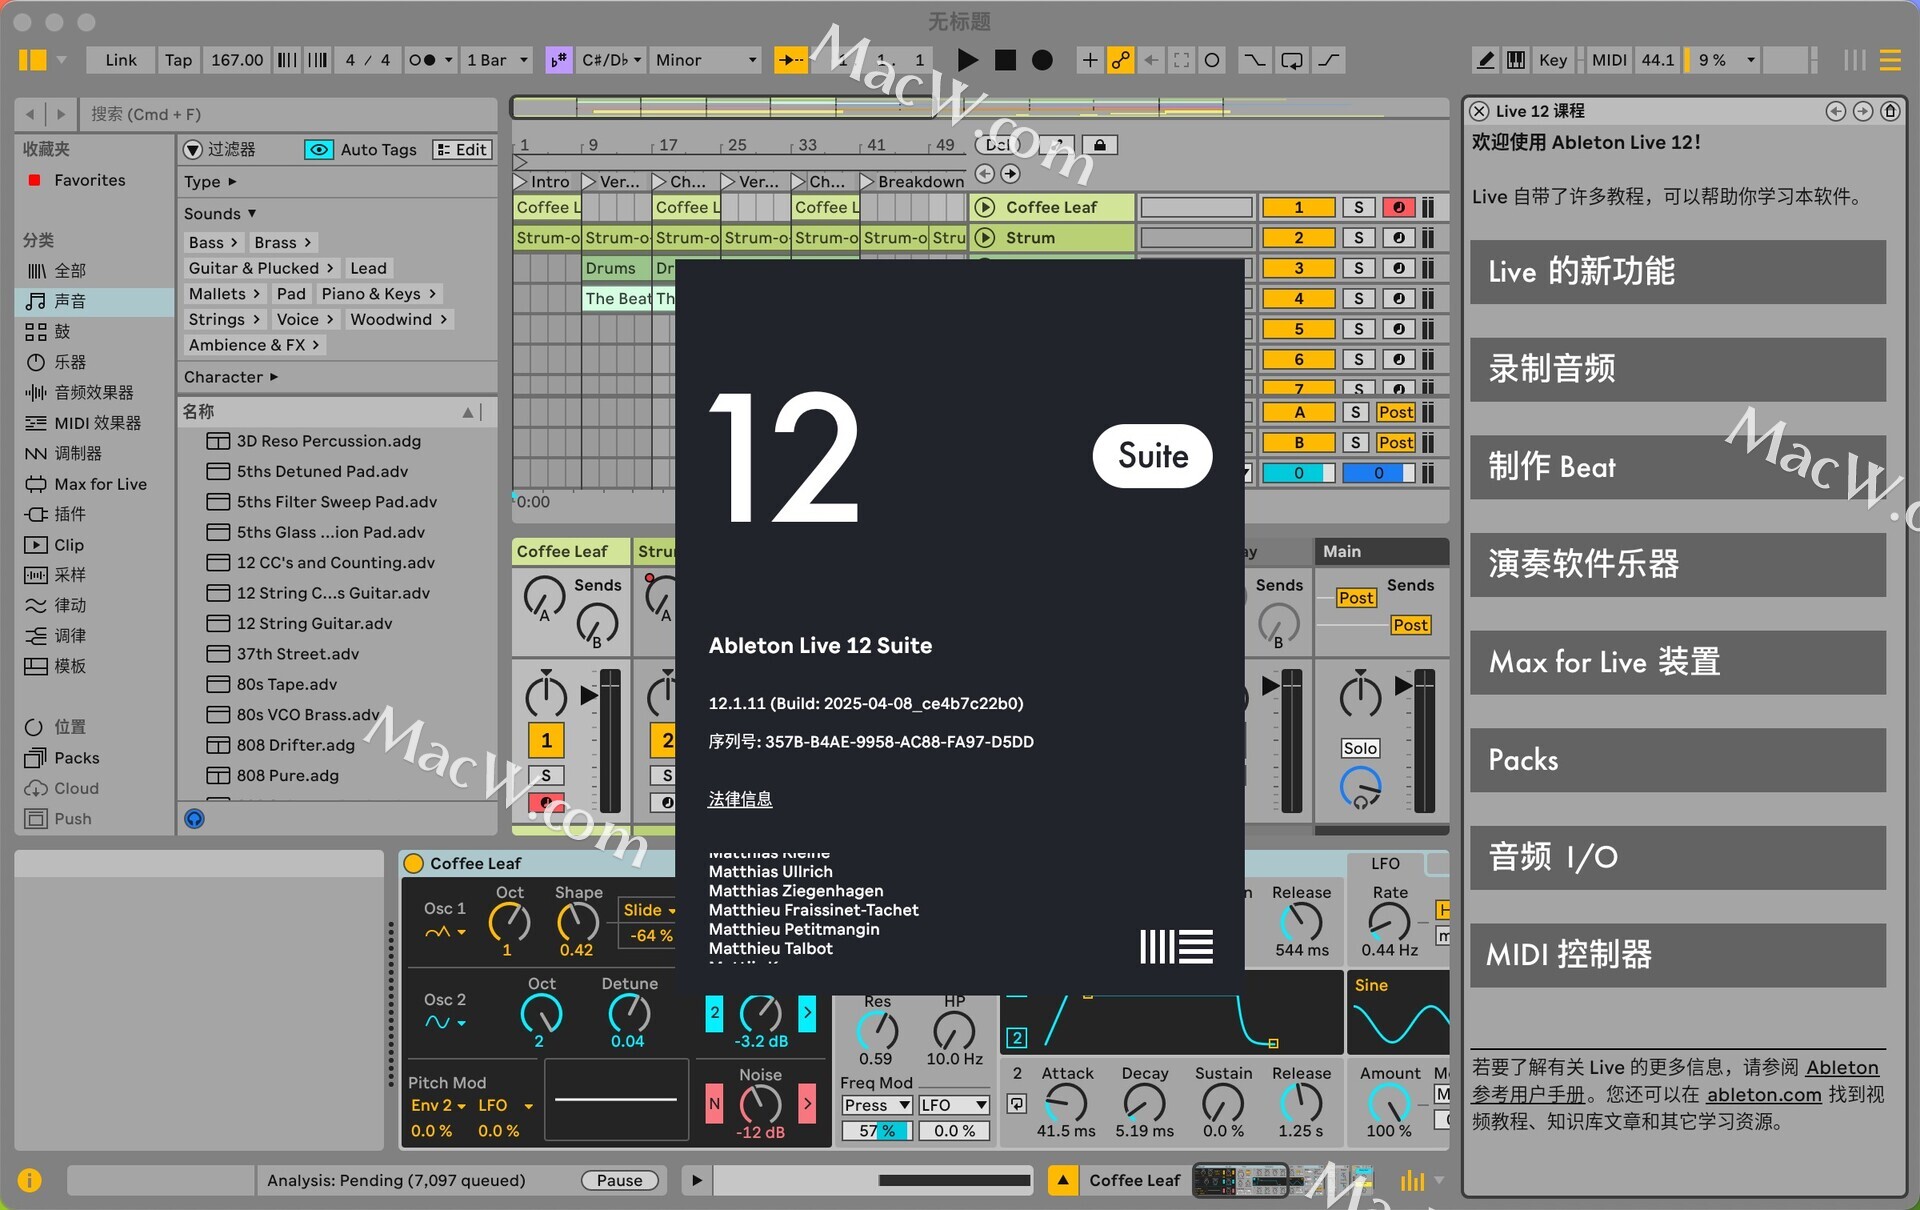Solo track 2 with S button
The width and height of the screenshot is (1920, 1210).
click(1359, 238)
